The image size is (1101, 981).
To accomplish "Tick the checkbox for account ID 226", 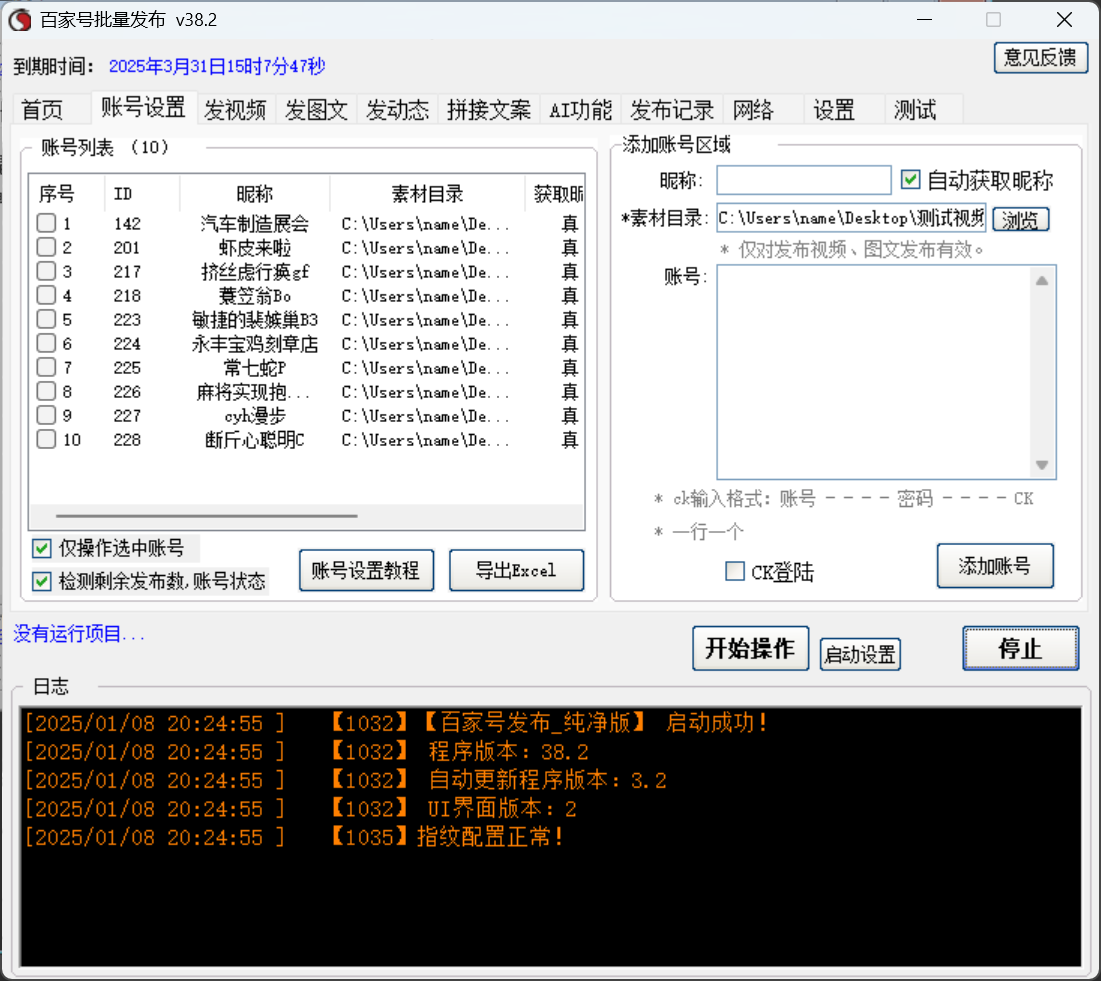I will [46, 391].
